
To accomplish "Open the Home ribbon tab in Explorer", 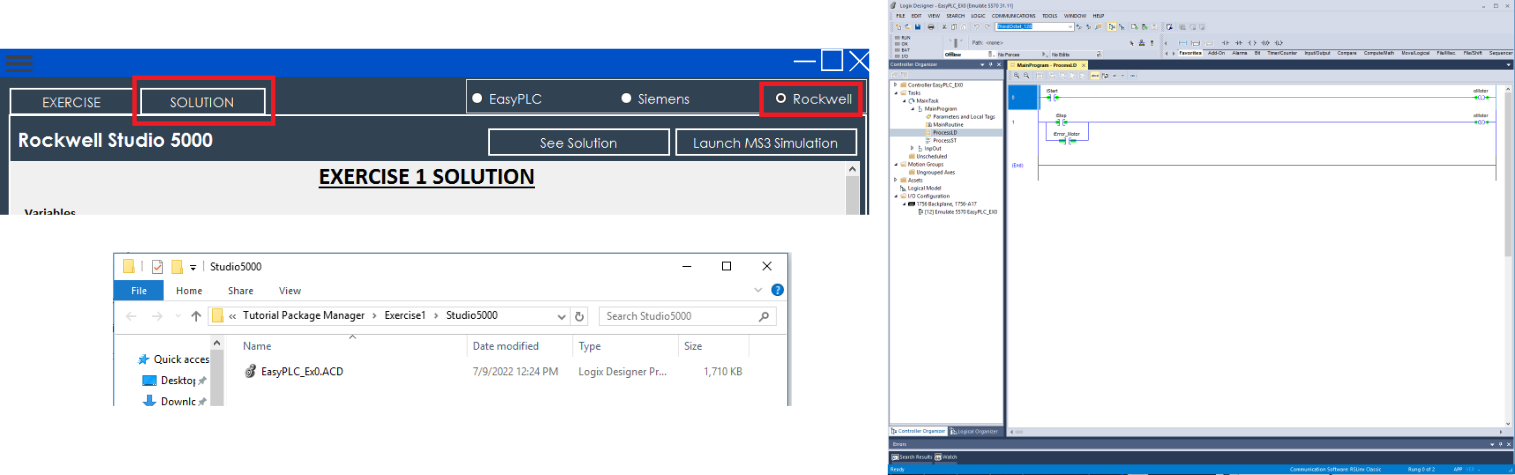I will [x=189, y=291].
